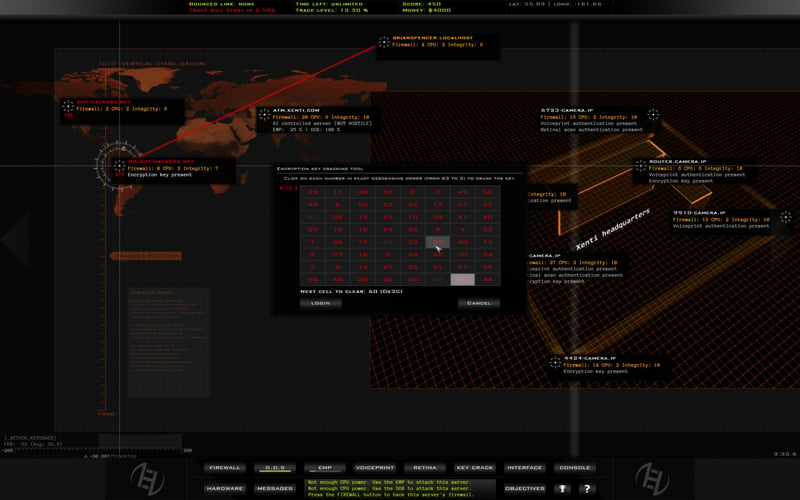Open the Messages panel
The image size is (800, 500).
pyautogui.click(x=275, y=488)
